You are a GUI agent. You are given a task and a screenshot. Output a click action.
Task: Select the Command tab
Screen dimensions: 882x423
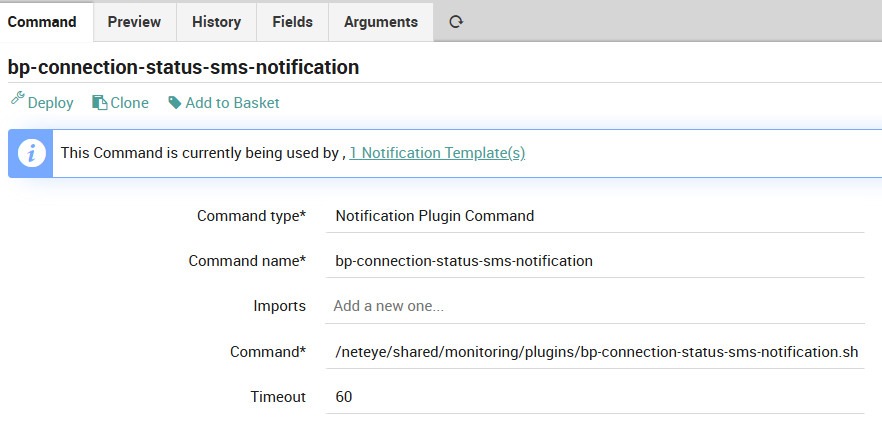pyautogui.click(x=42, y=21)
